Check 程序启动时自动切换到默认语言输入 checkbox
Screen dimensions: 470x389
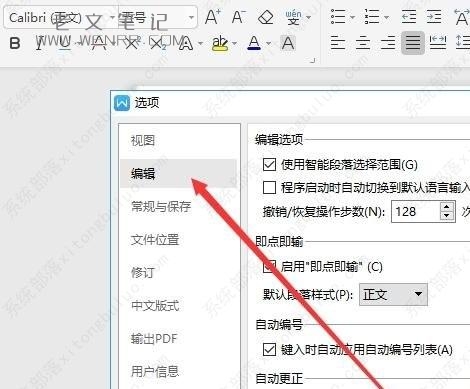coord(269,188)
